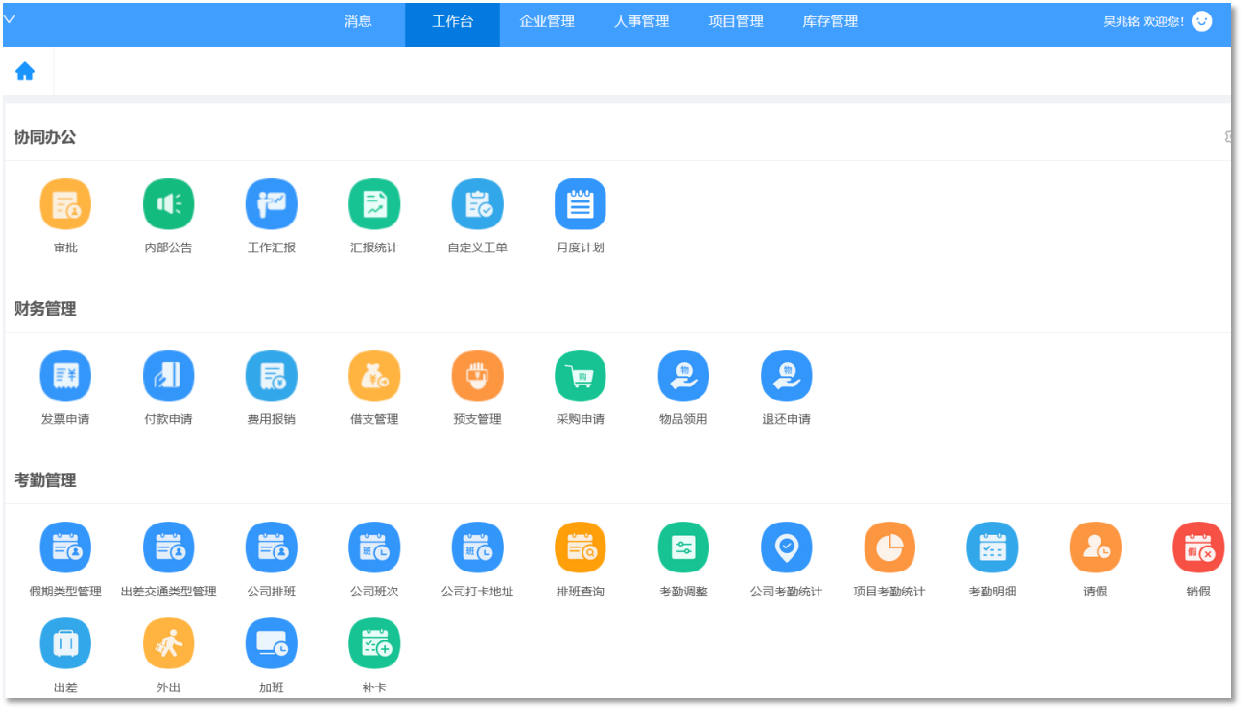Open the 请假 leave request icon
The image size is (1242, 710).
click(x=1095, y=547)
